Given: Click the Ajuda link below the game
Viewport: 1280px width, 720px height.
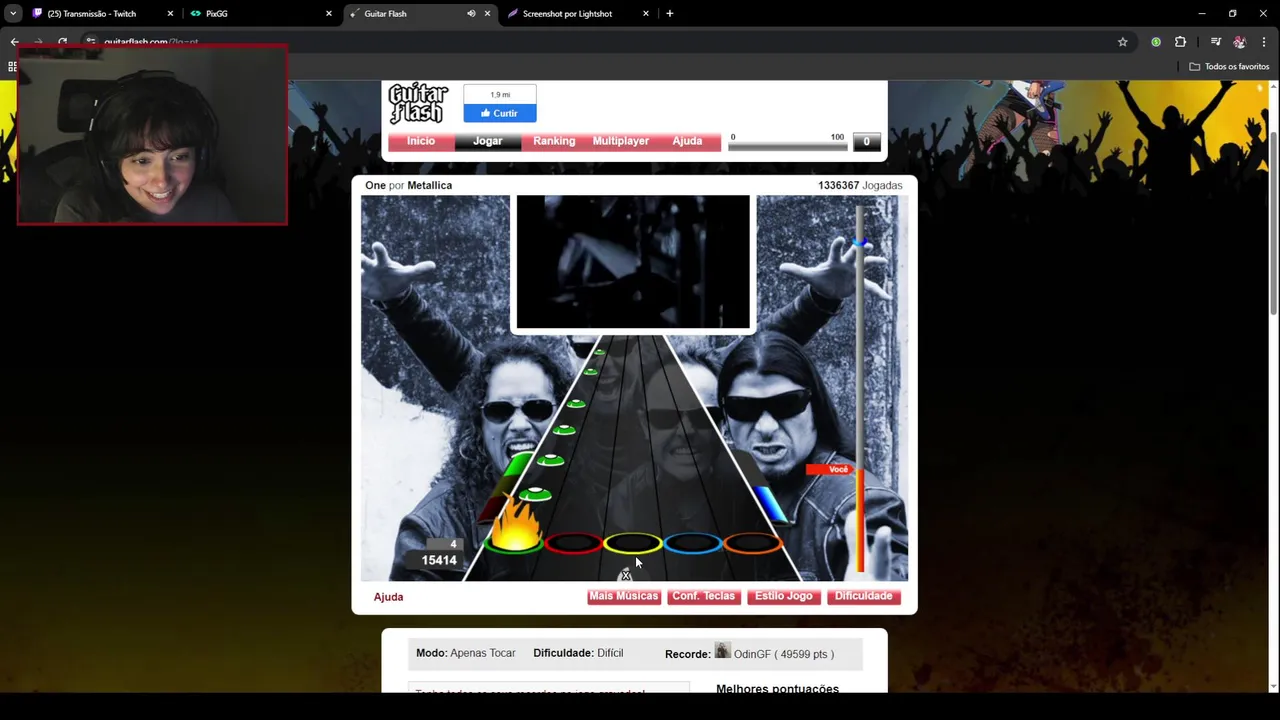Looking at the screenshot, I should point(388,597).
